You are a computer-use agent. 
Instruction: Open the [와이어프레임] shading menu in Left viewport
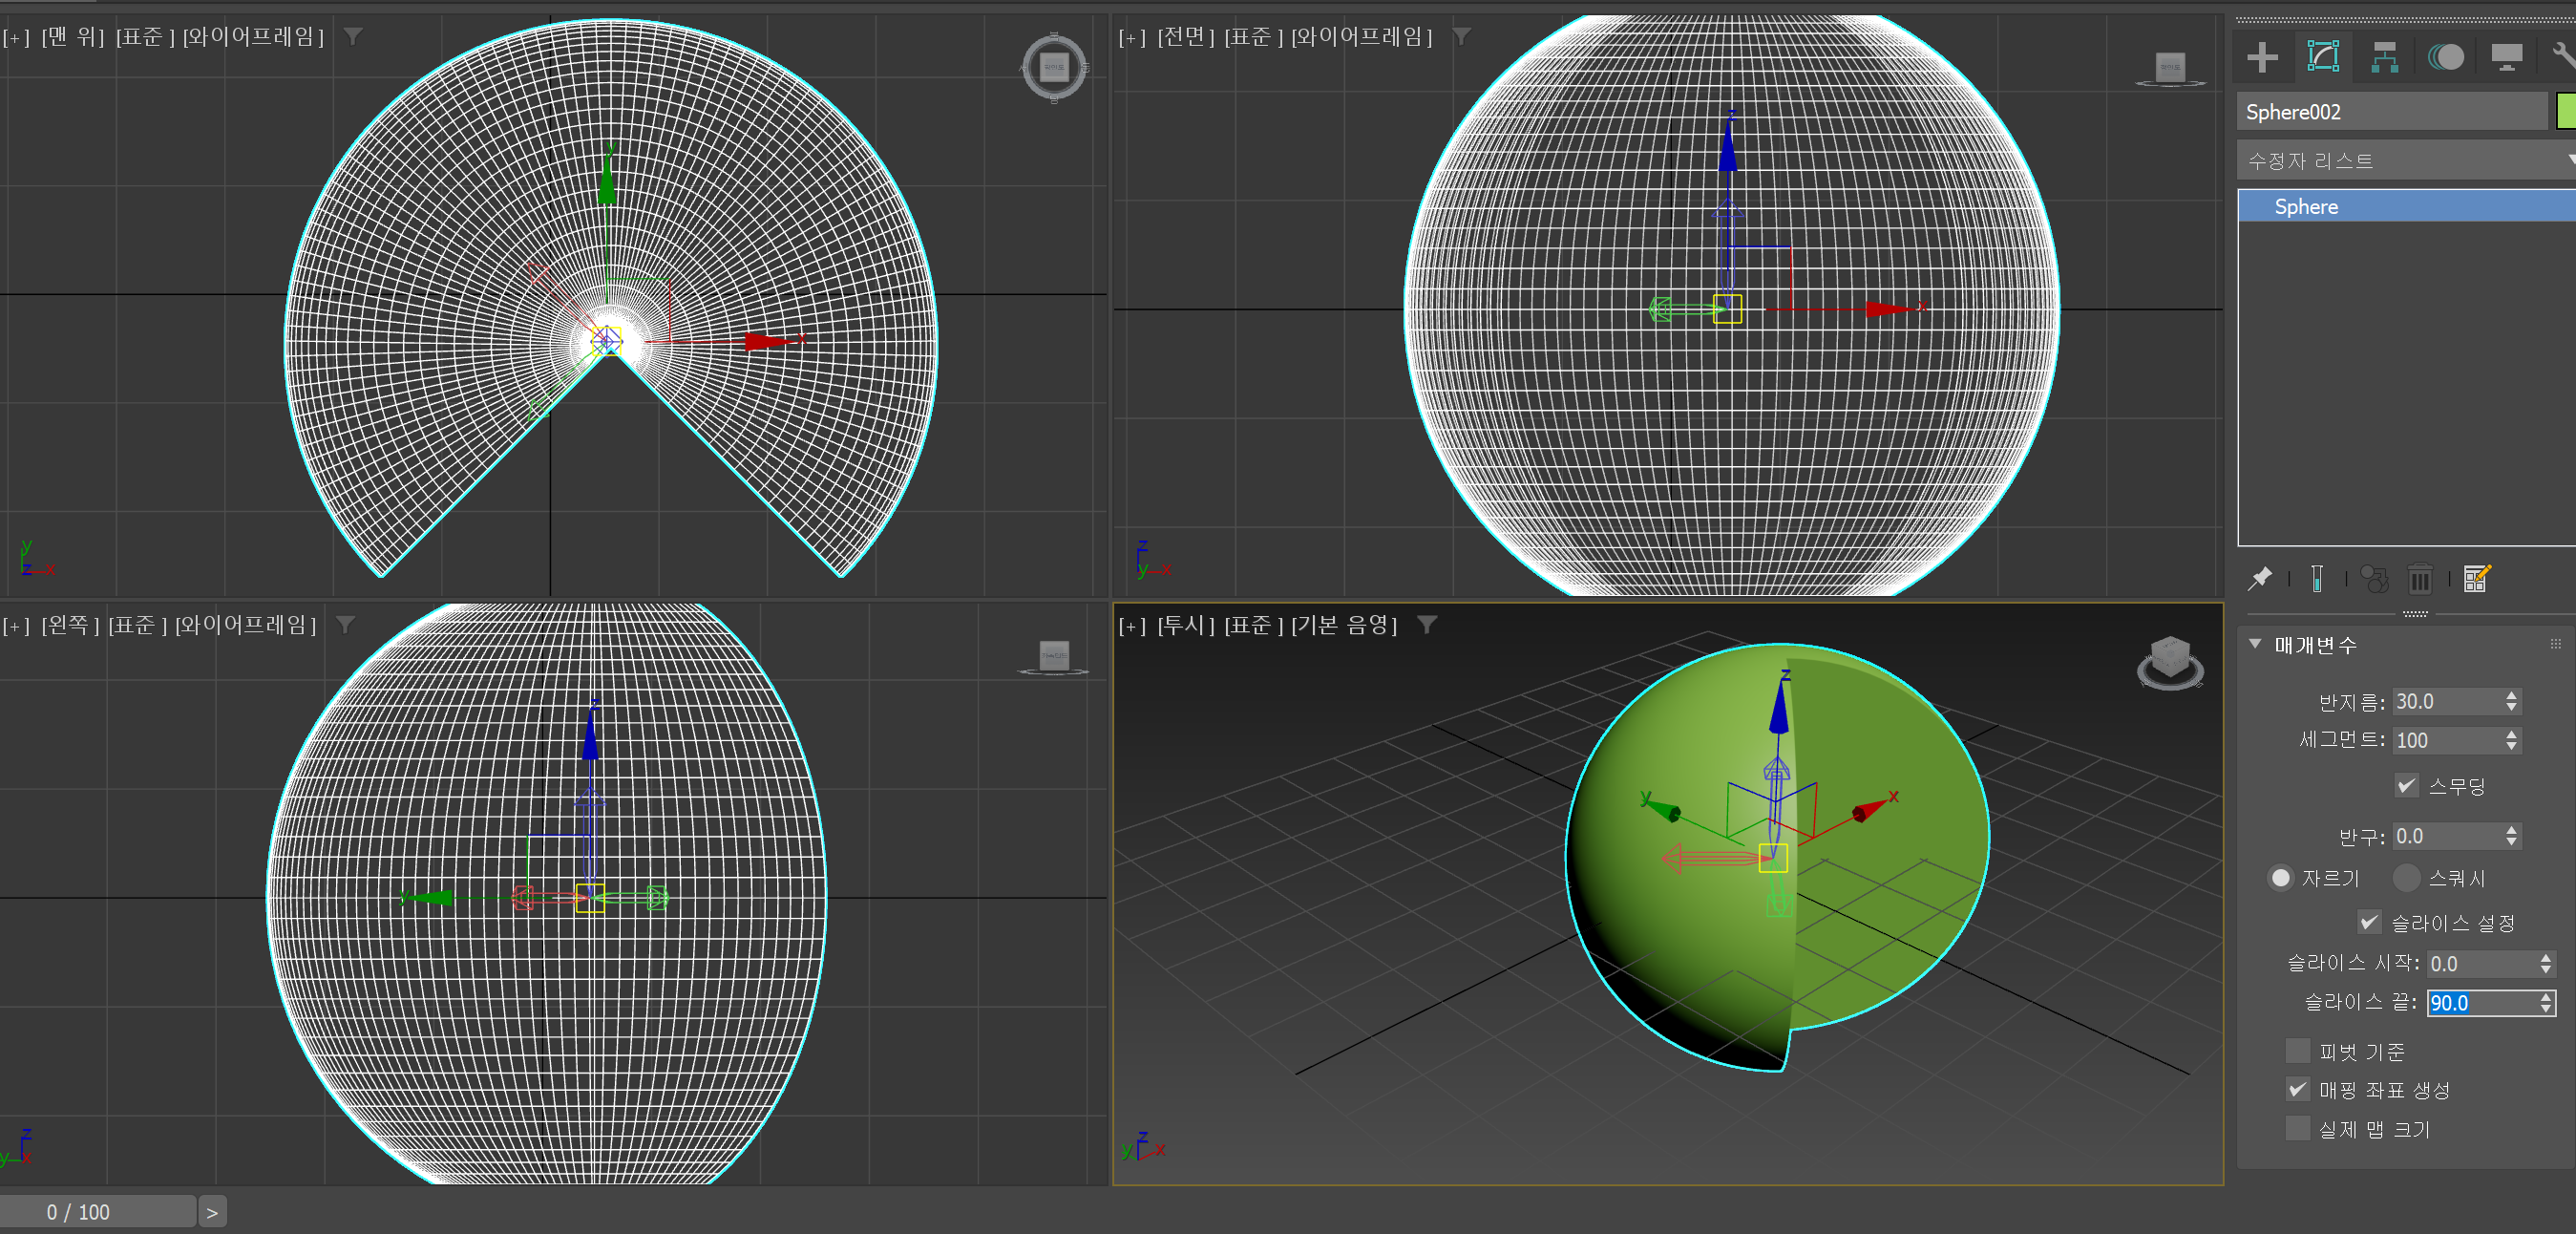coord(246,625)
